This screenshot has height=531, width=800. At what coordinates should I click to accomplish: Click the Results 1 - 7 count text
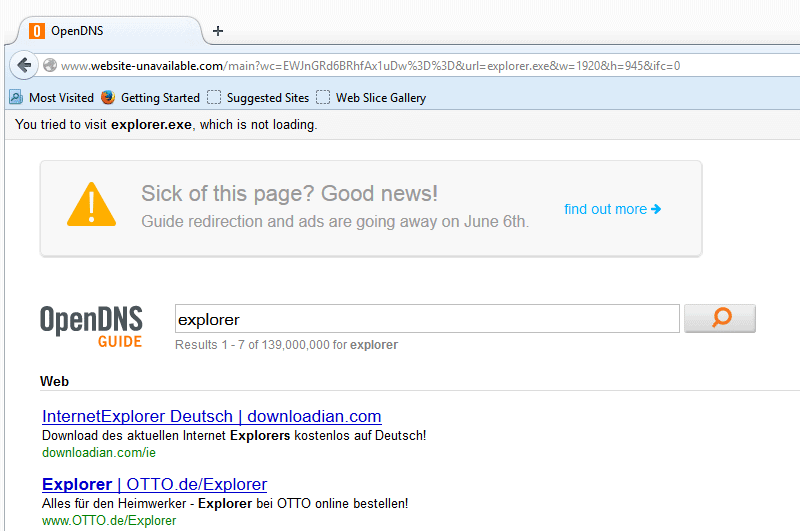coord(286,345)
